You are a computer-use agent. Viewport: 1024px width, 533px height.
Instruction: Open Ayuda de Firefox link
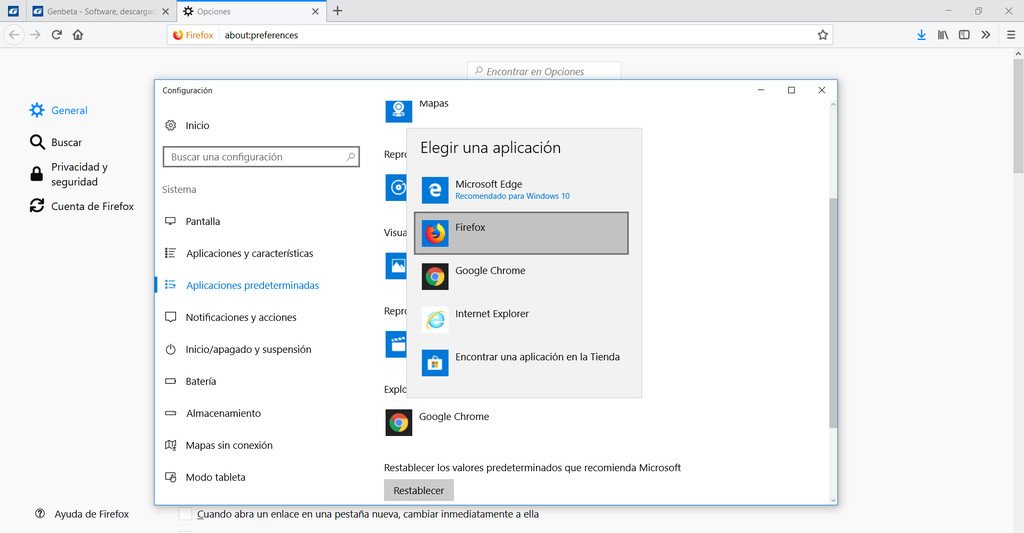[x=82, y=514]
